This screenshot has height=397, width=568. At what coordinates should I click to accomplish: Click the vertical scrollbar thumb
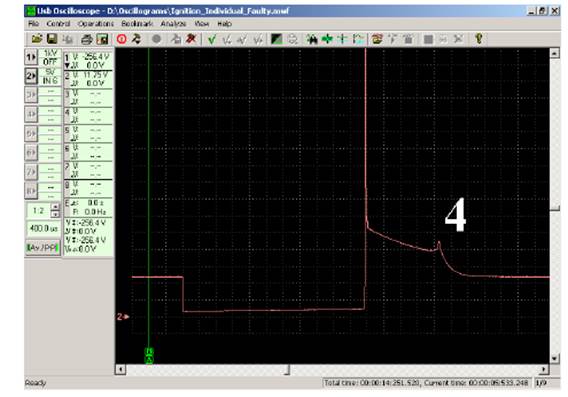coord(555,209)
